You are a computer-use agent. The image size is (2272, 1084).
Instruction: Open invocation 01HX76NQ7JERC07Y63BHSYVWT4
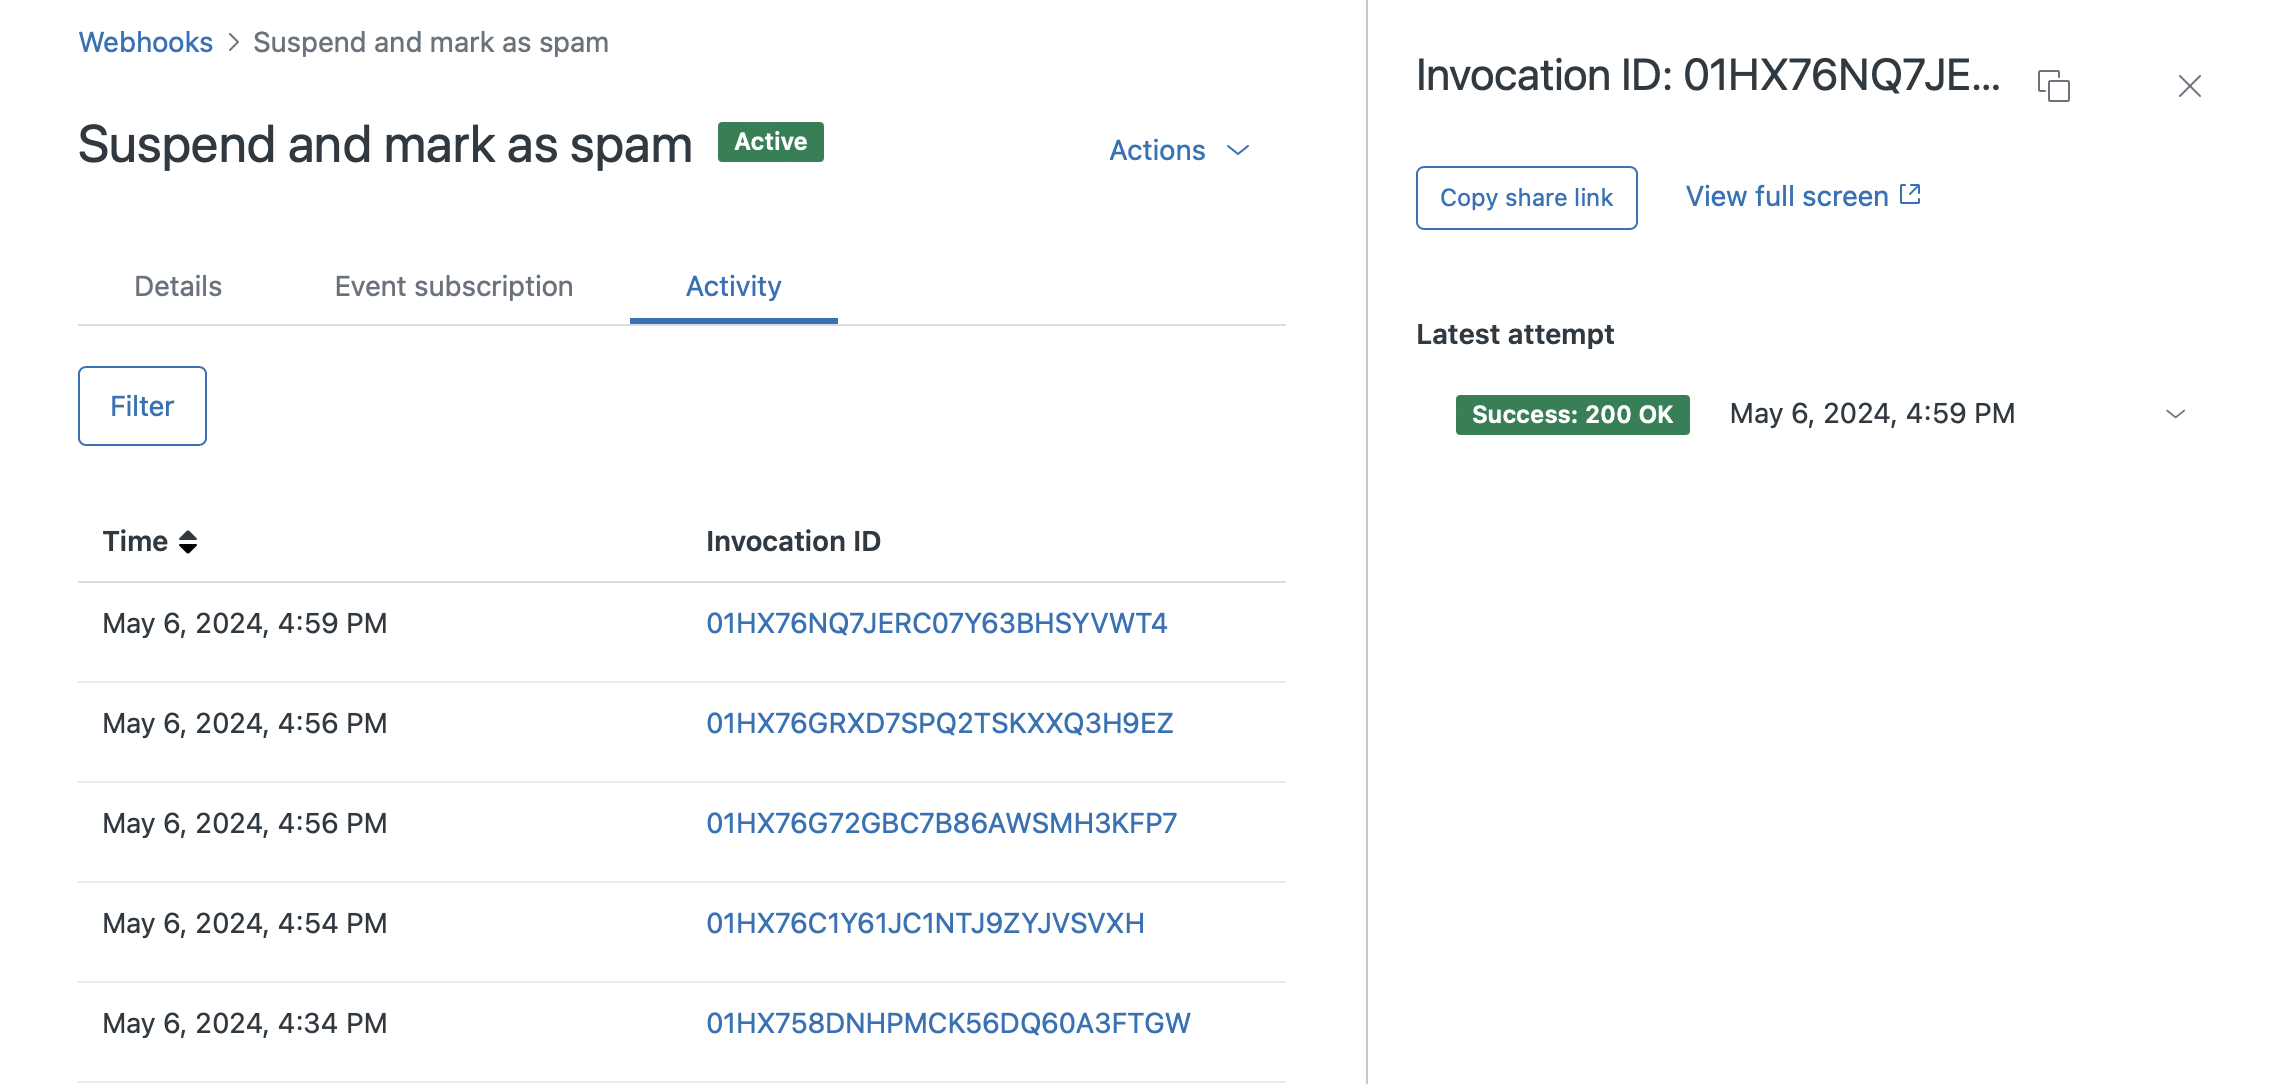936,623
